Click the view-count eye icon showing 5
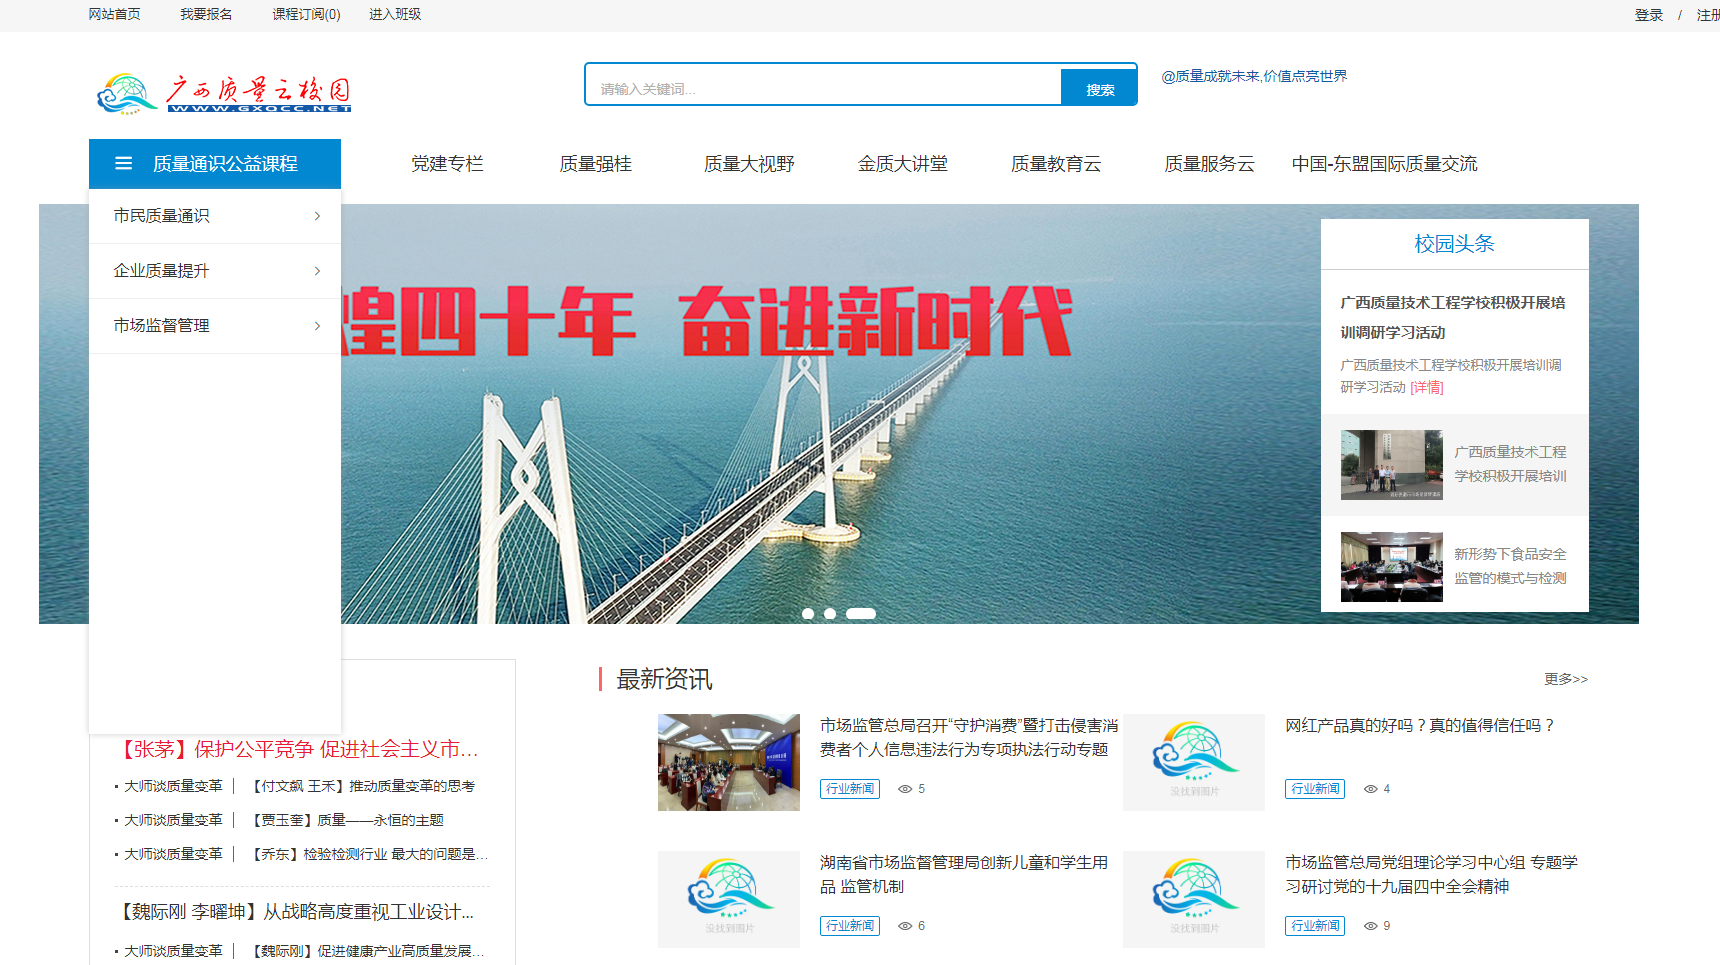Viewport: 1720px width, 965px height. (905, 789)
